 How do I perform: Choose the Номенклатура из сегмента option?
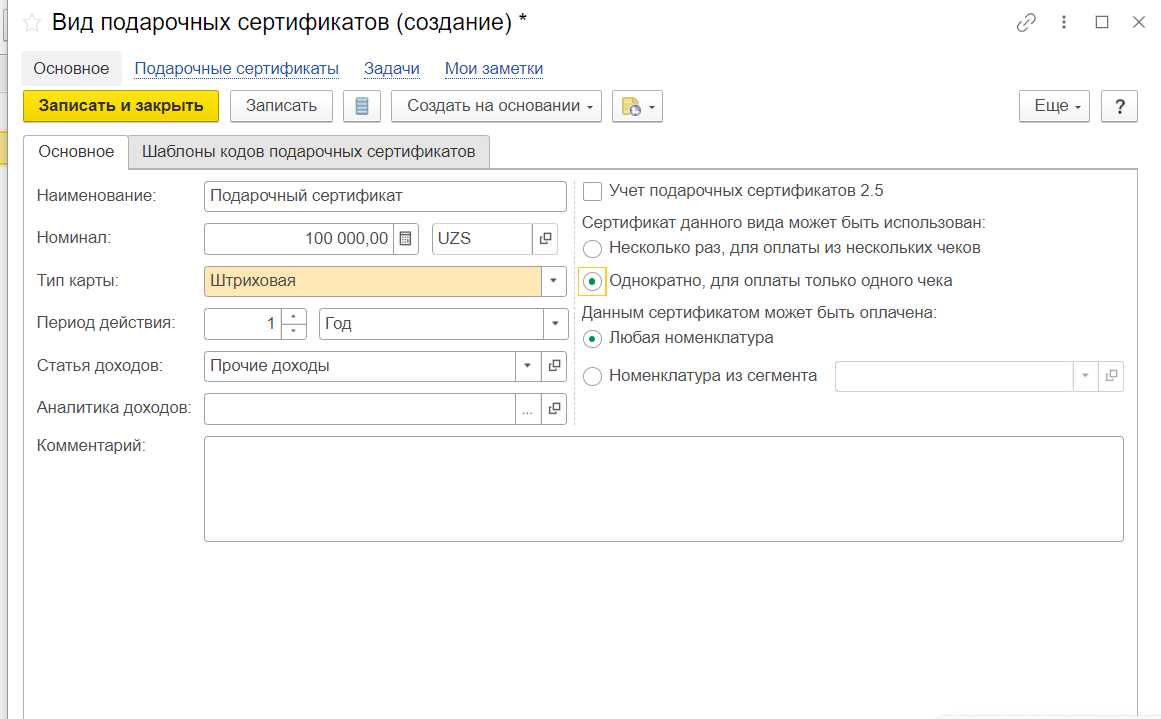593,377
